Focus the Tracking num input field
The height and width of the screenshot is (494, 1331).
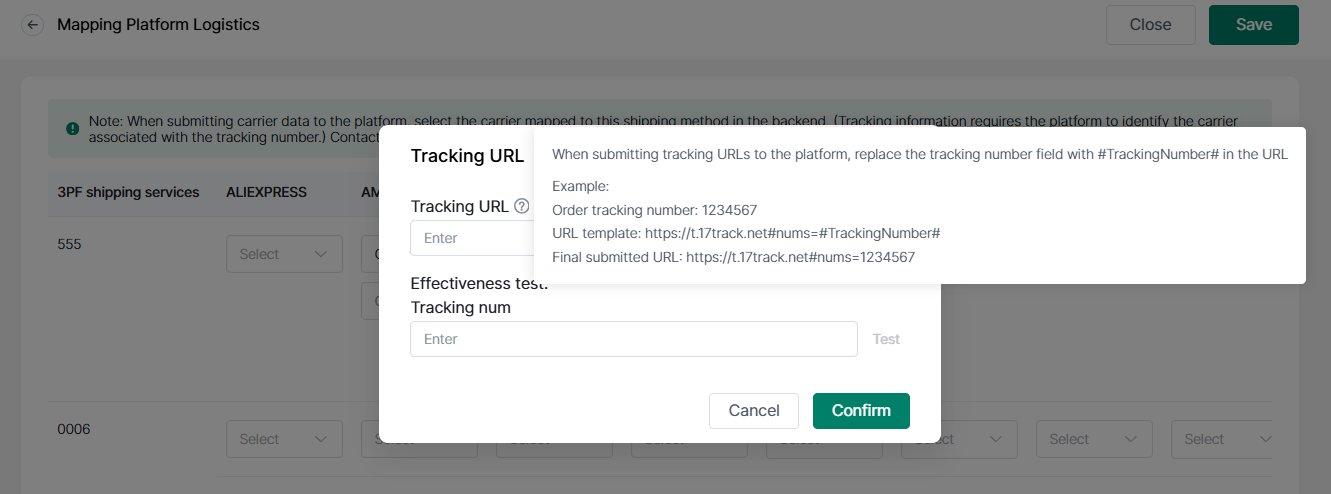pos(634,339)
